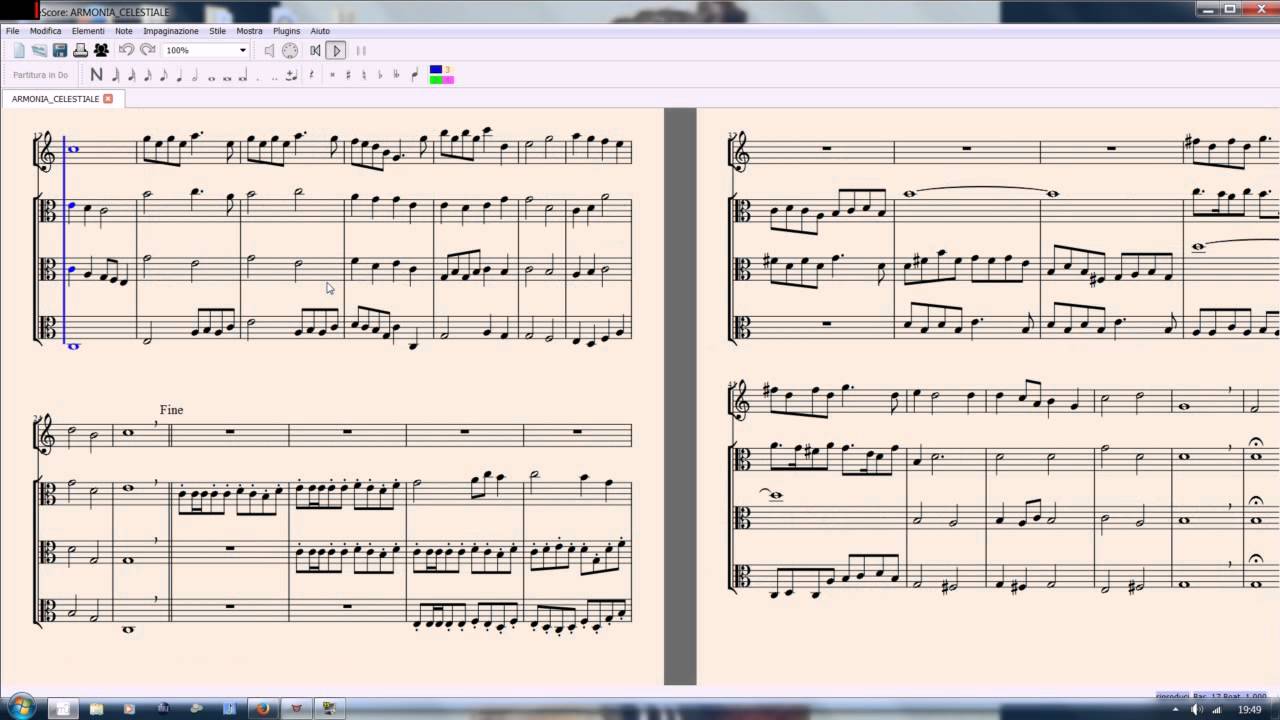Screen dimensions: 1280x720
Task: Redo the last undone action
Action: point(147,50)
